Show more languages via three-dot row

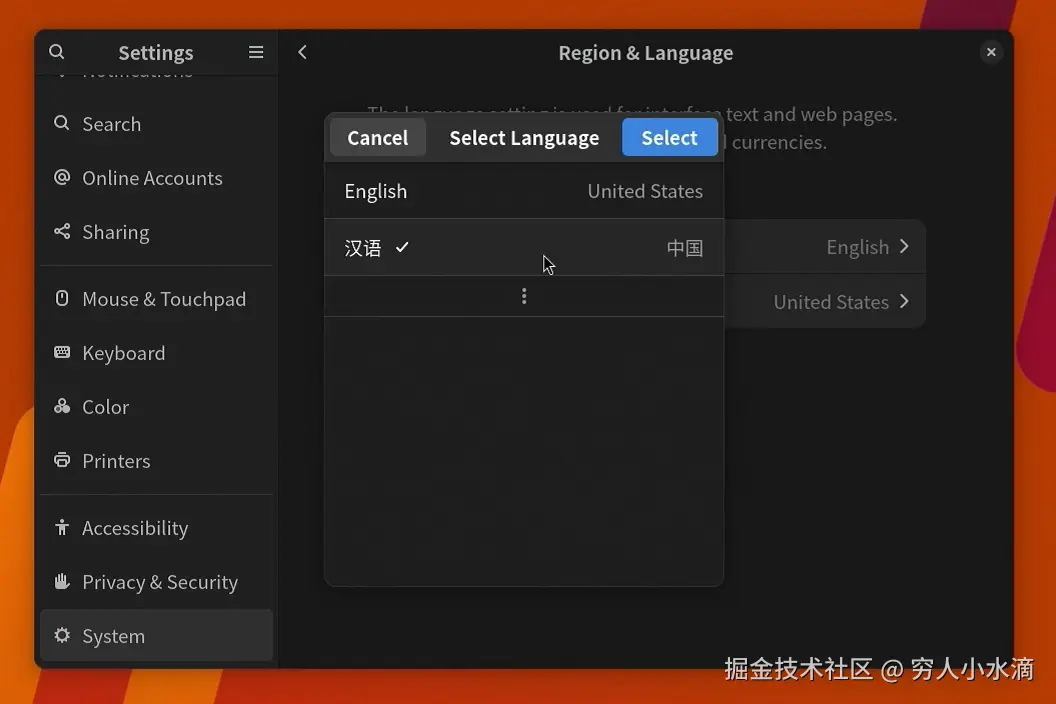tap(524, 296)
